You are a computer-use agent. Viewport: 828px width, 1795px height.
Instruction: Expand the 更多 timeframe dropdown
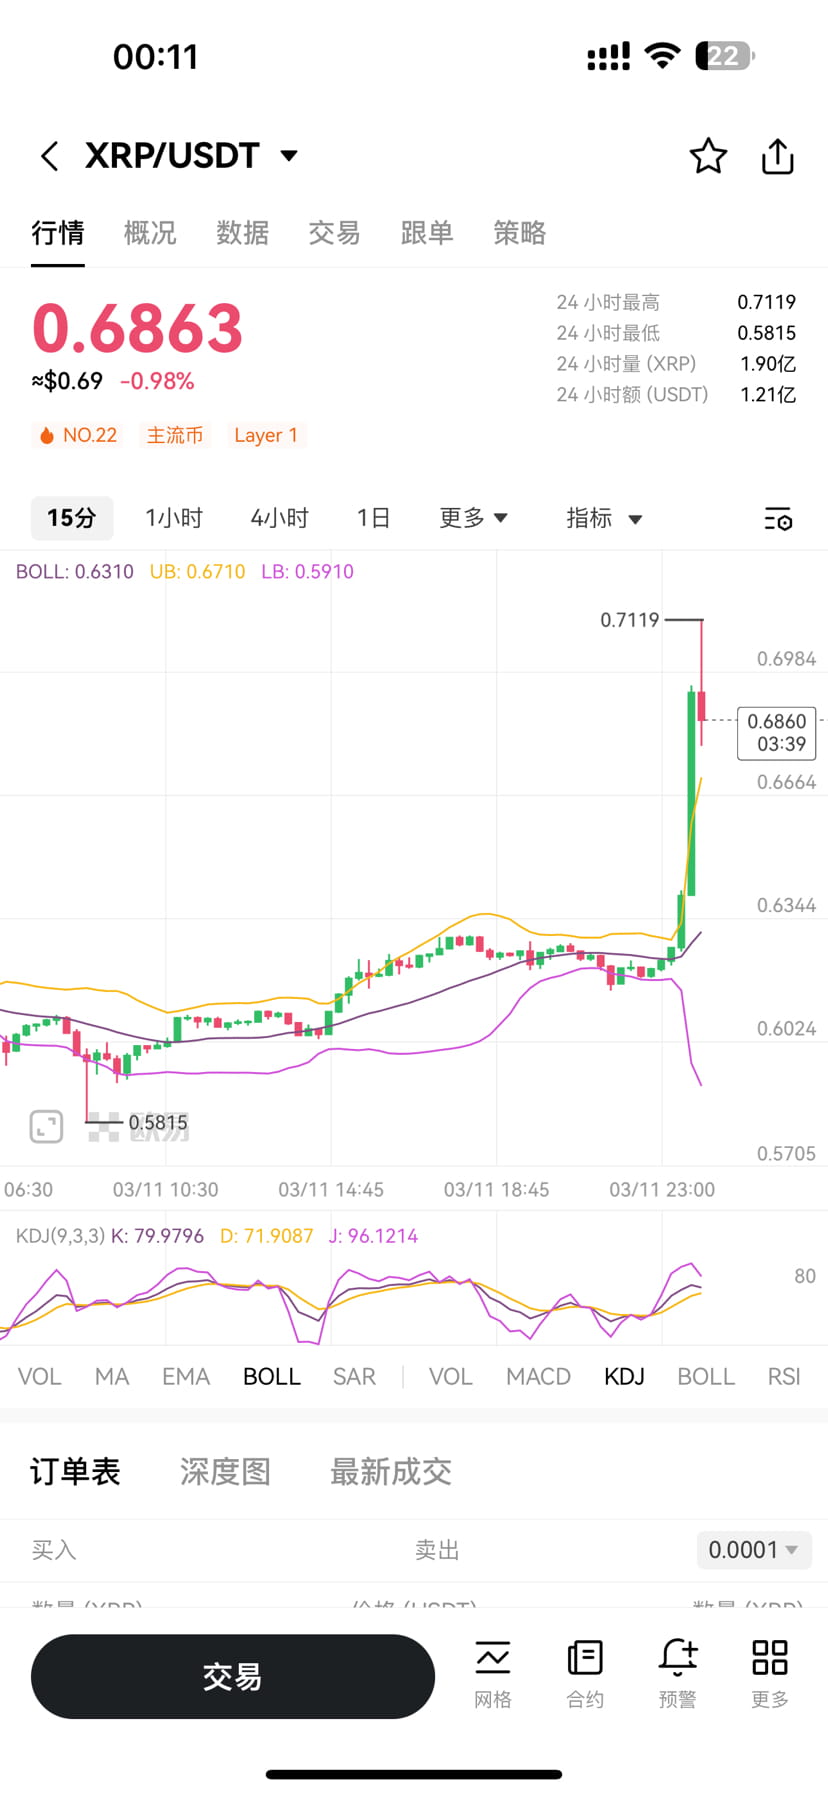tap(474, 518)
